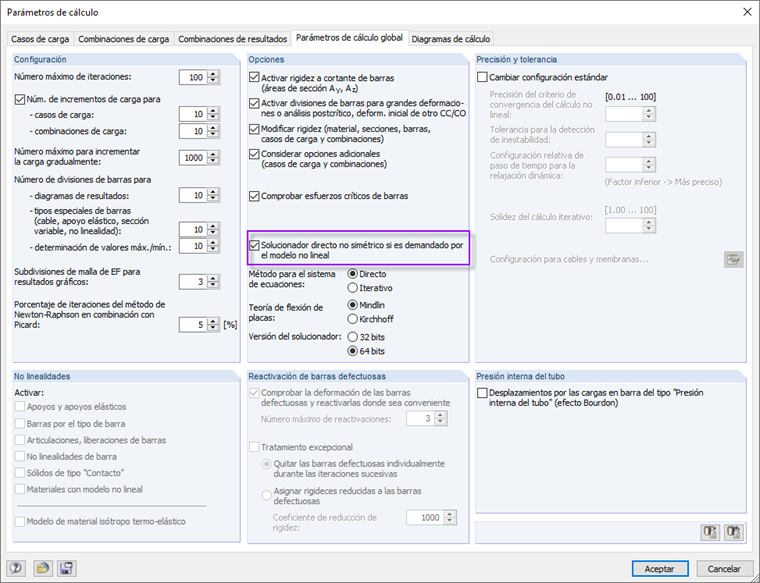Select 64 bits solver version
The height and width of the screenshot is (583, 760).
click(x=352, y=351)
